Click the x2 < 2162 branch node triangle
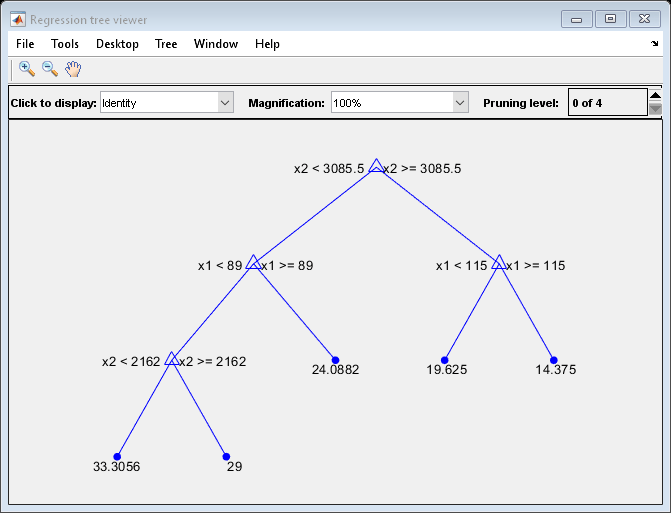Viewport: 671px width, 513px height. [x=172, y=359]
